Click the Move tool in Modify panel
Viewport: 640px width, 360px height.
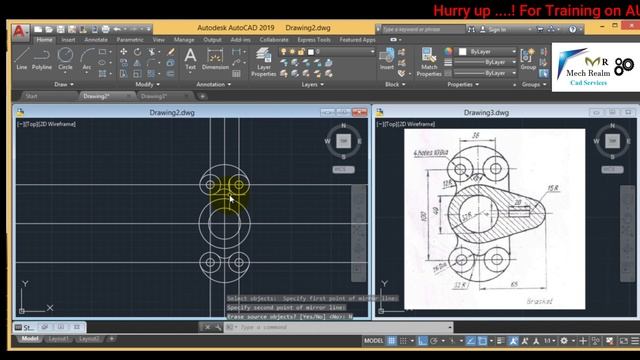point(123,52)
